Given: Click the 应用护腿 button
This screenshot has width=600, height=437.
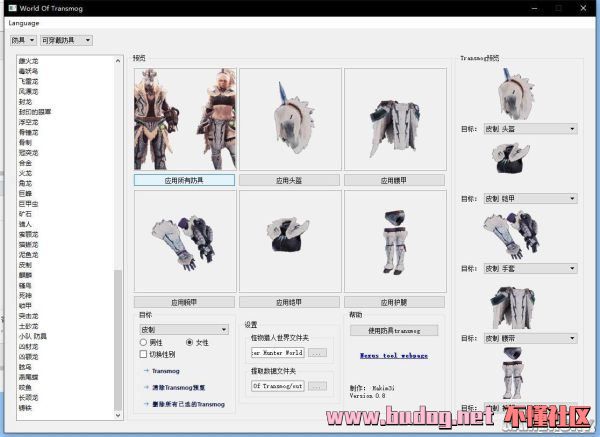Looking at the screenshot, I should pyautogui.click(x=395, y=302).
